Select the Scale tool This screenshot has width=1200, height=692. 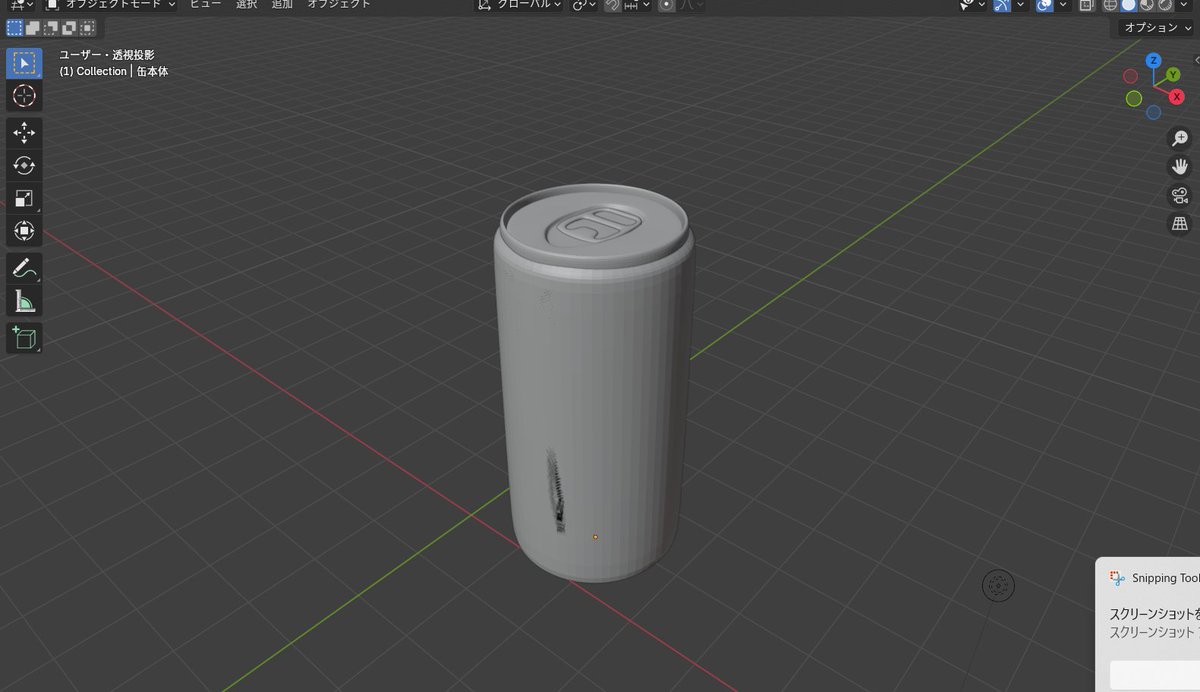pos(23,198)
